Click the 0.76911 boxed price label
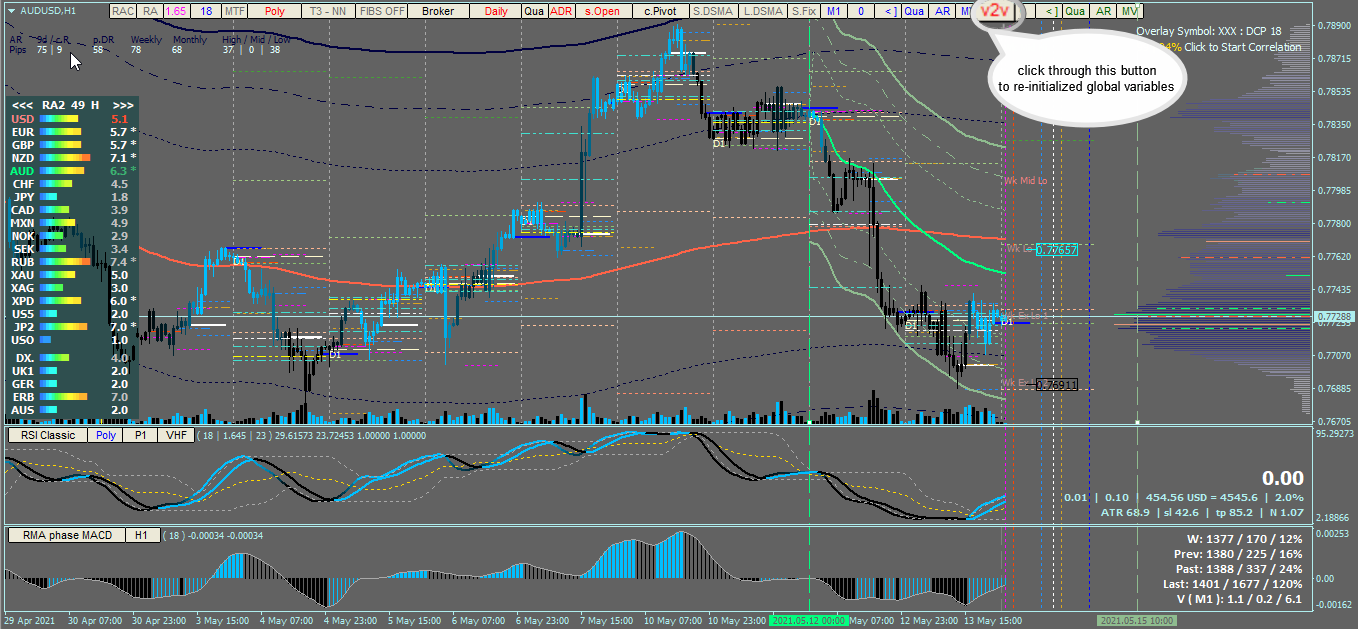Image resolution: width=1358 pixels, height=629 pixels. 1055,384
